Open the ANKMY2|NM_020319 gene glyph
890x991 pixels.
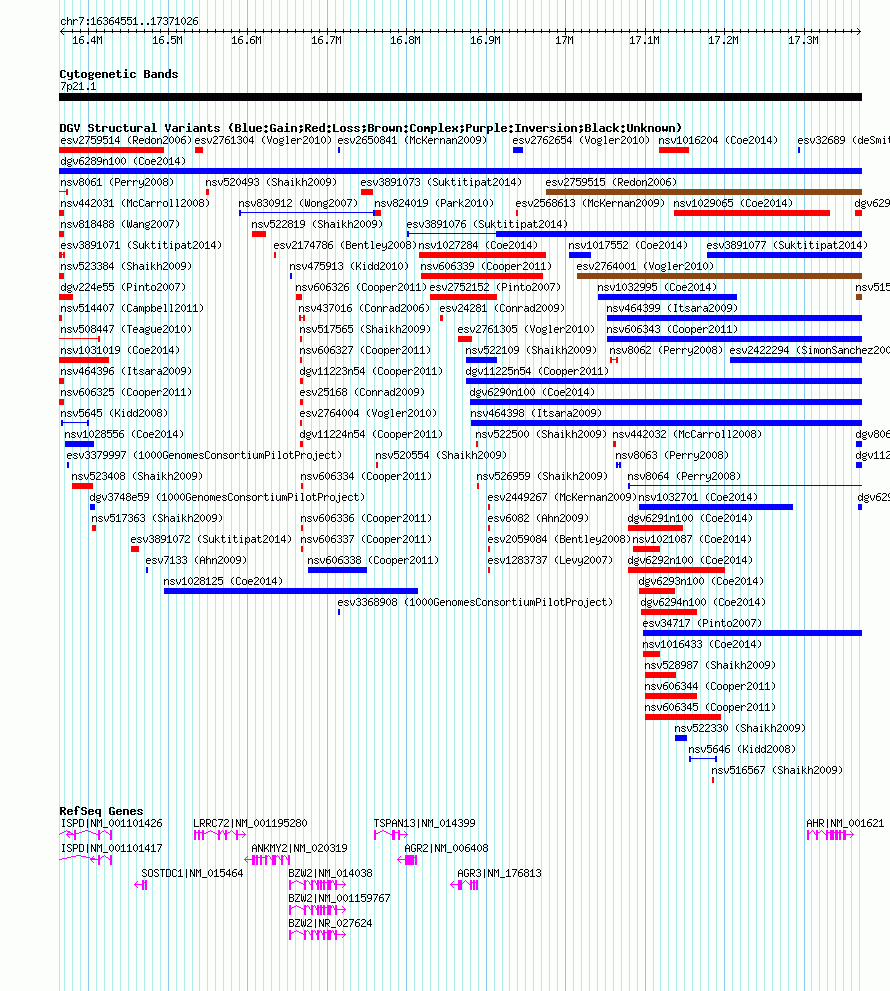267,860
